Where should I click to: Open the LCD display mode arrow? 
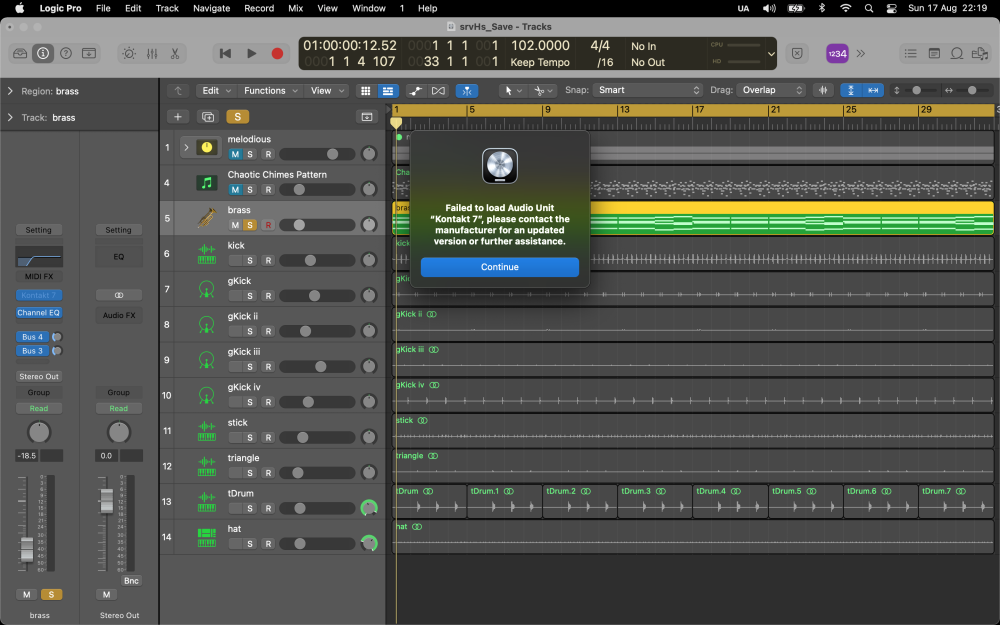click(771, 54)
